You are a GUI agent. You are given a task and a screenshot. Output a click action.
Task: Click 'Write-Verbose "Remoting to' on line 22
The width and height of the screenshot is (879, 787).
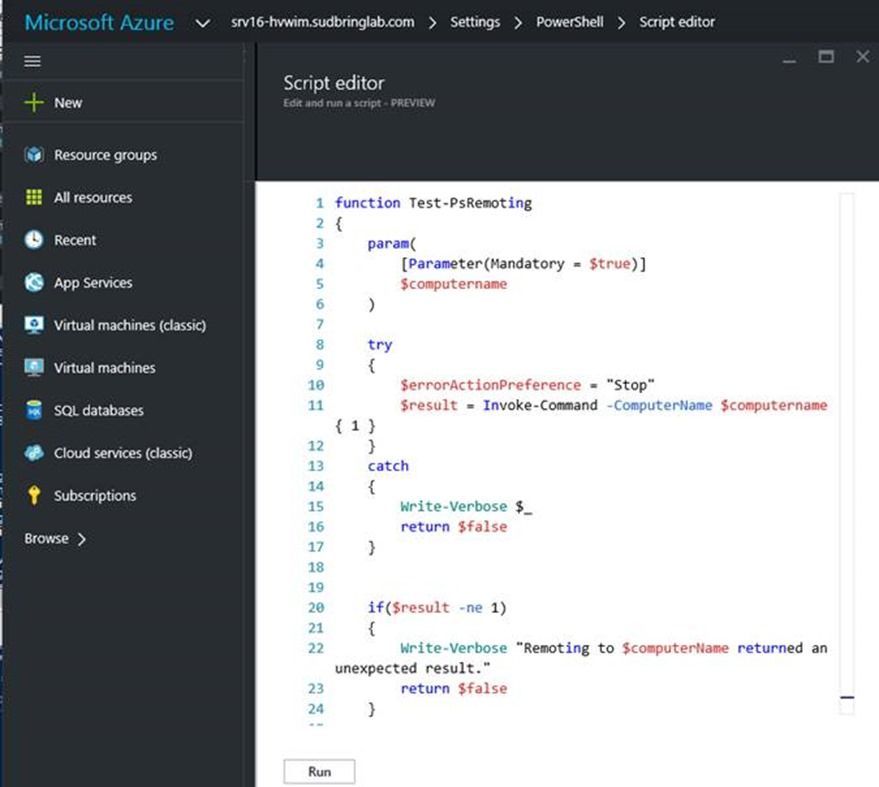point(507,648)
